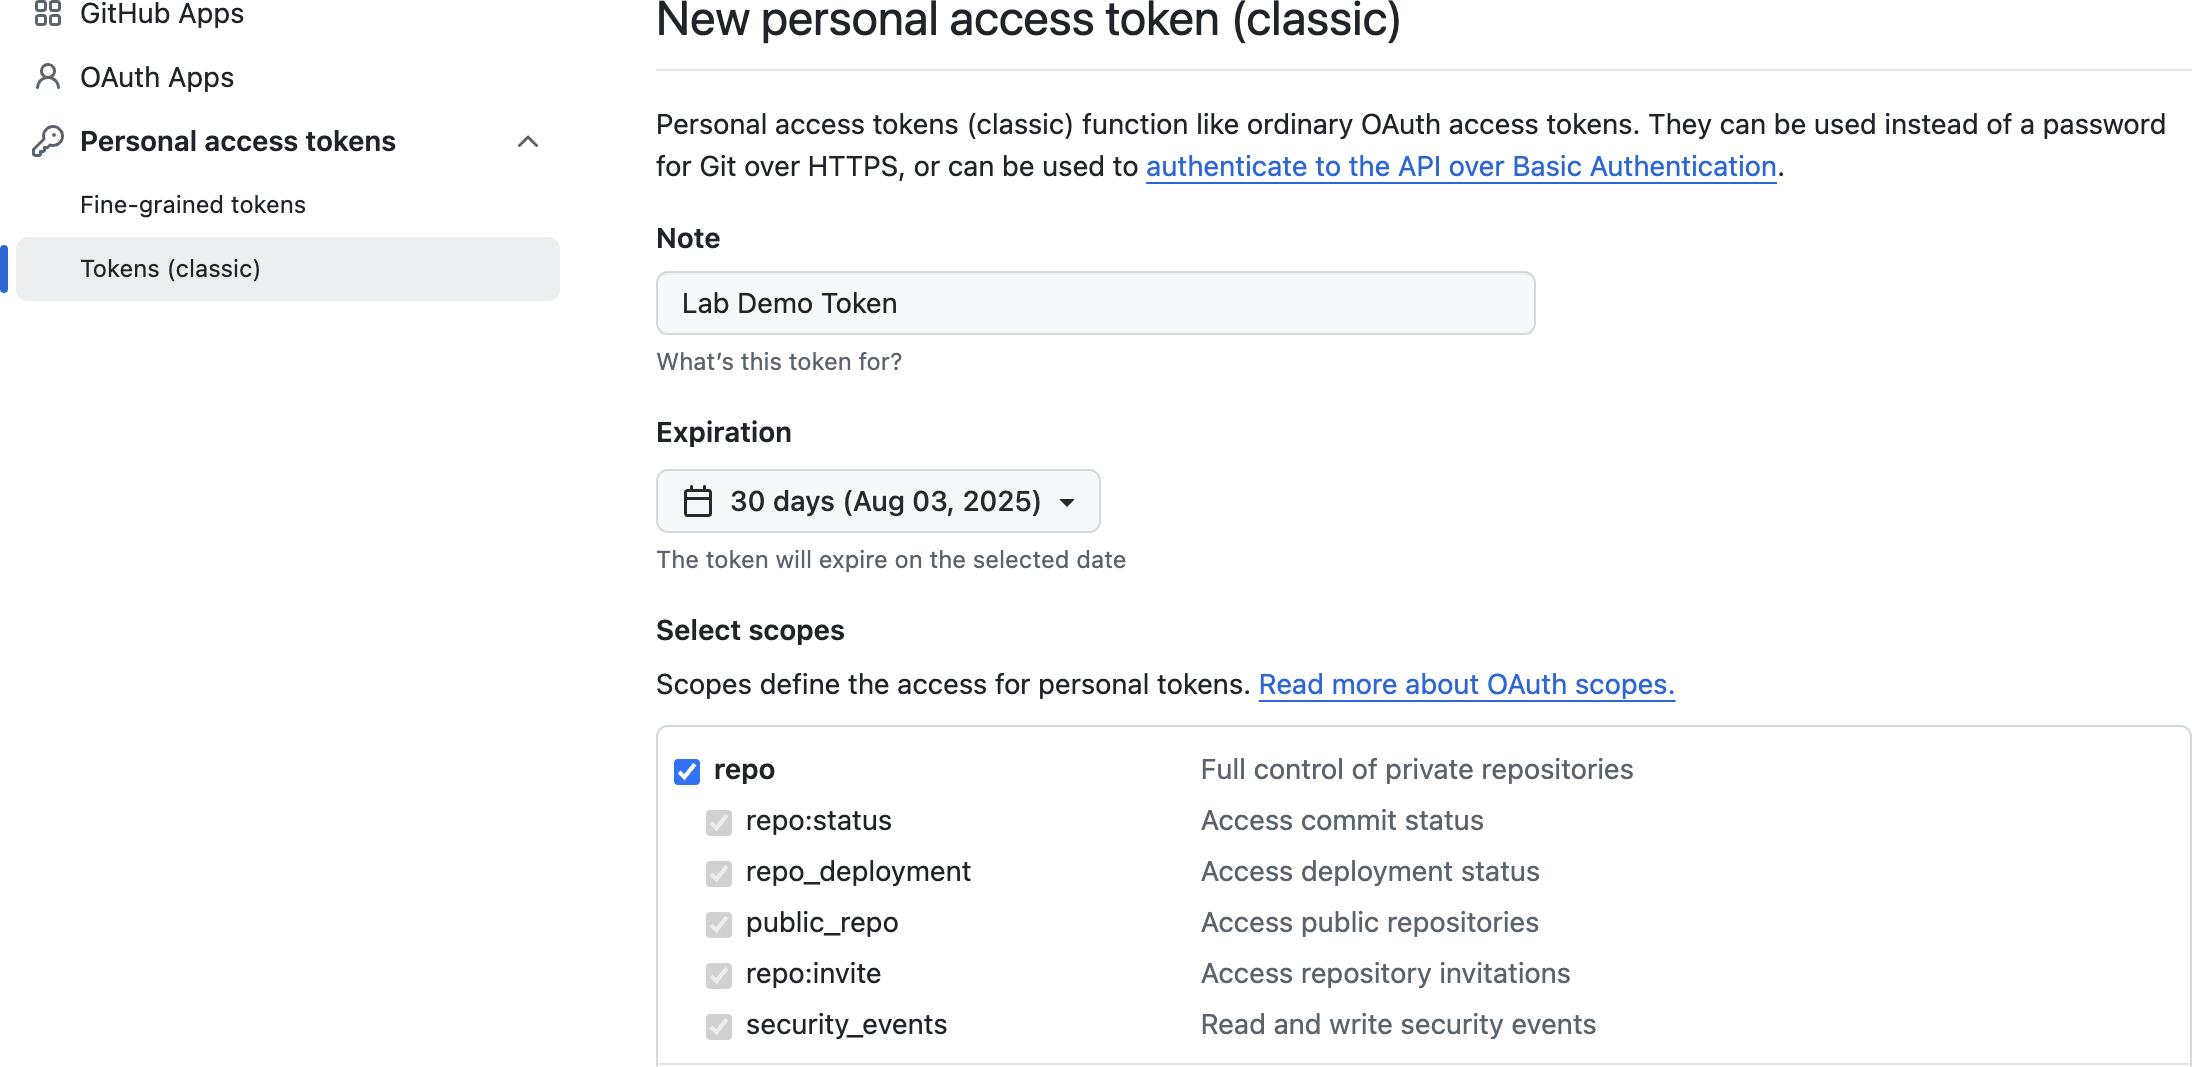Collapse the Personal access tokens section
The height and width of the screenshot is (1067, 2192).
click(x=528, y=141)
